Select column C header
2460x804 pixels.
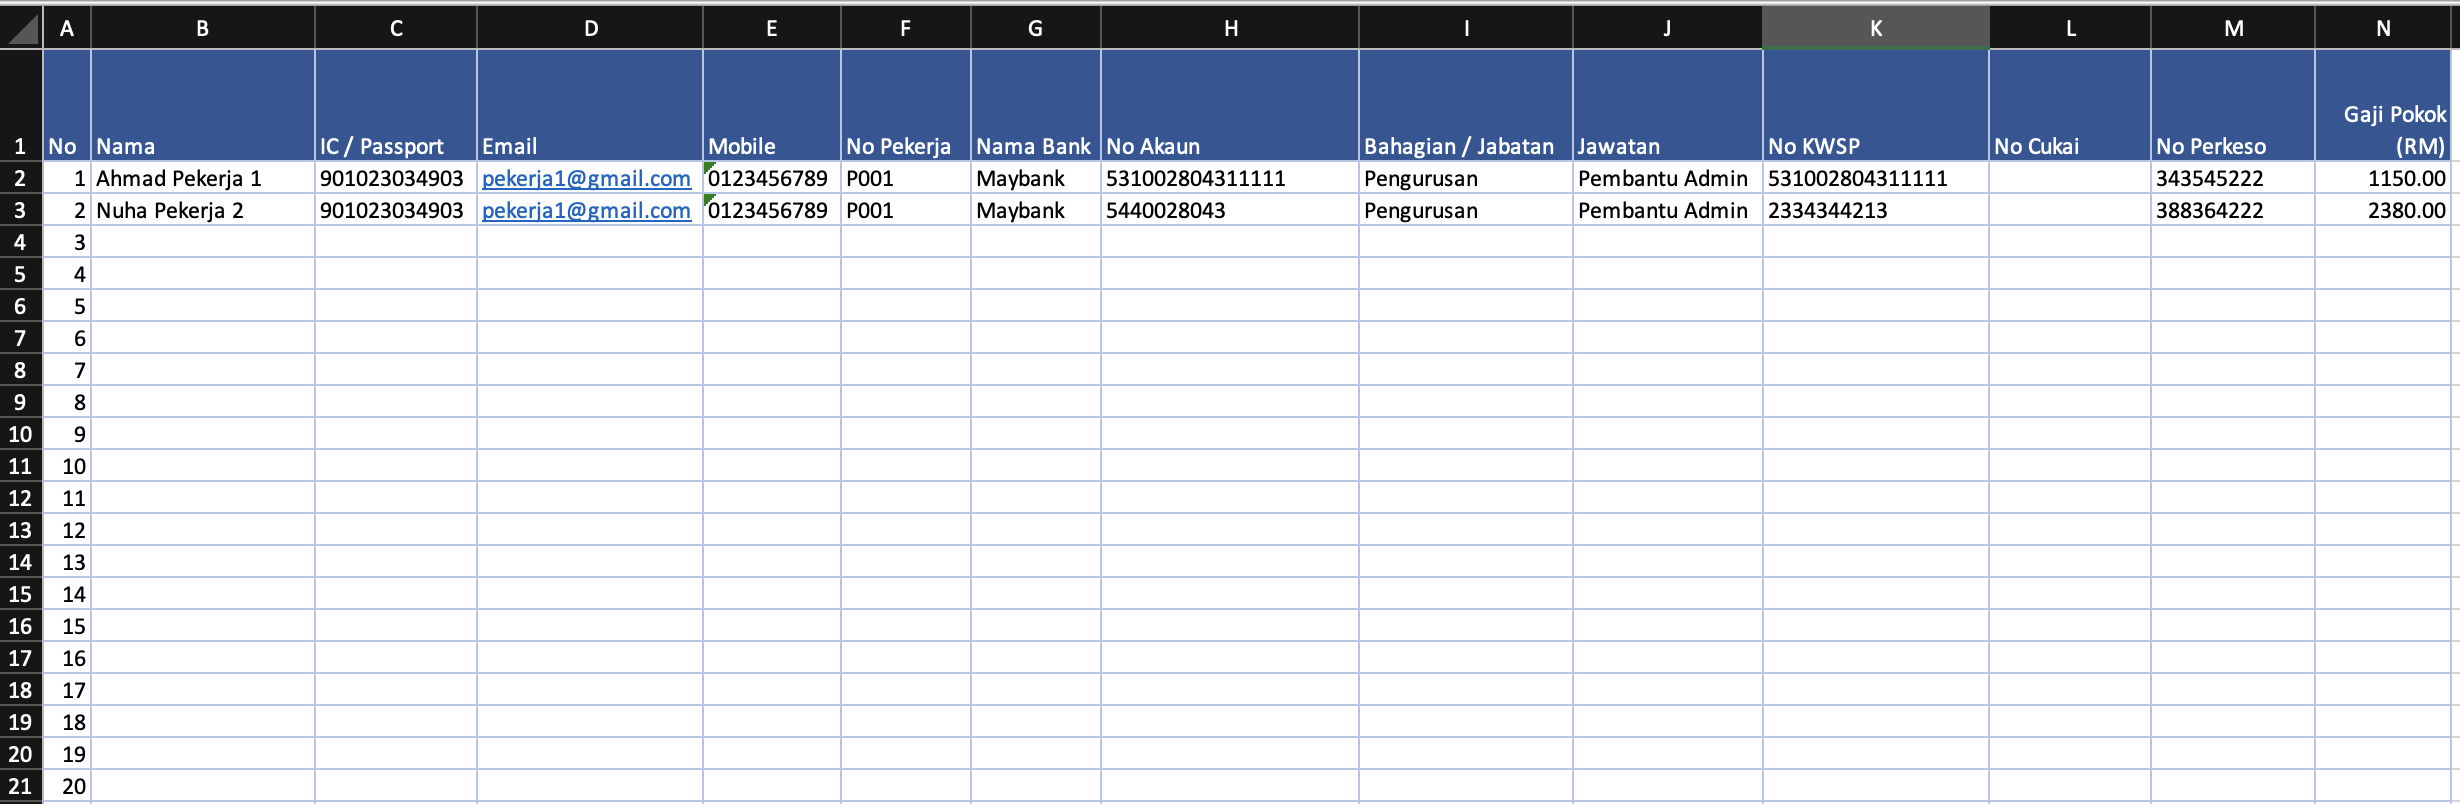[x=396, y=28]
